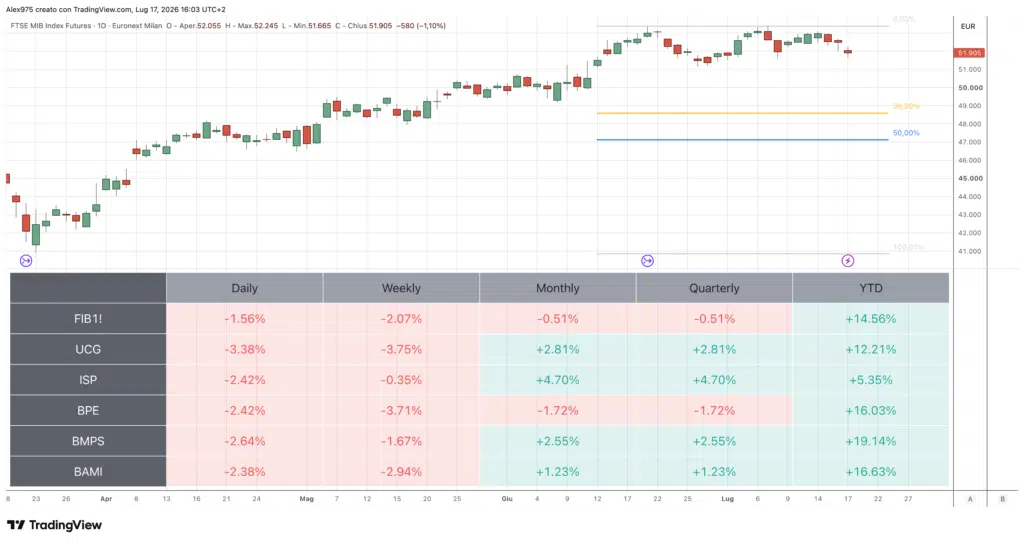
Task: Click the purple event marker near June 22
Action: 647,261
